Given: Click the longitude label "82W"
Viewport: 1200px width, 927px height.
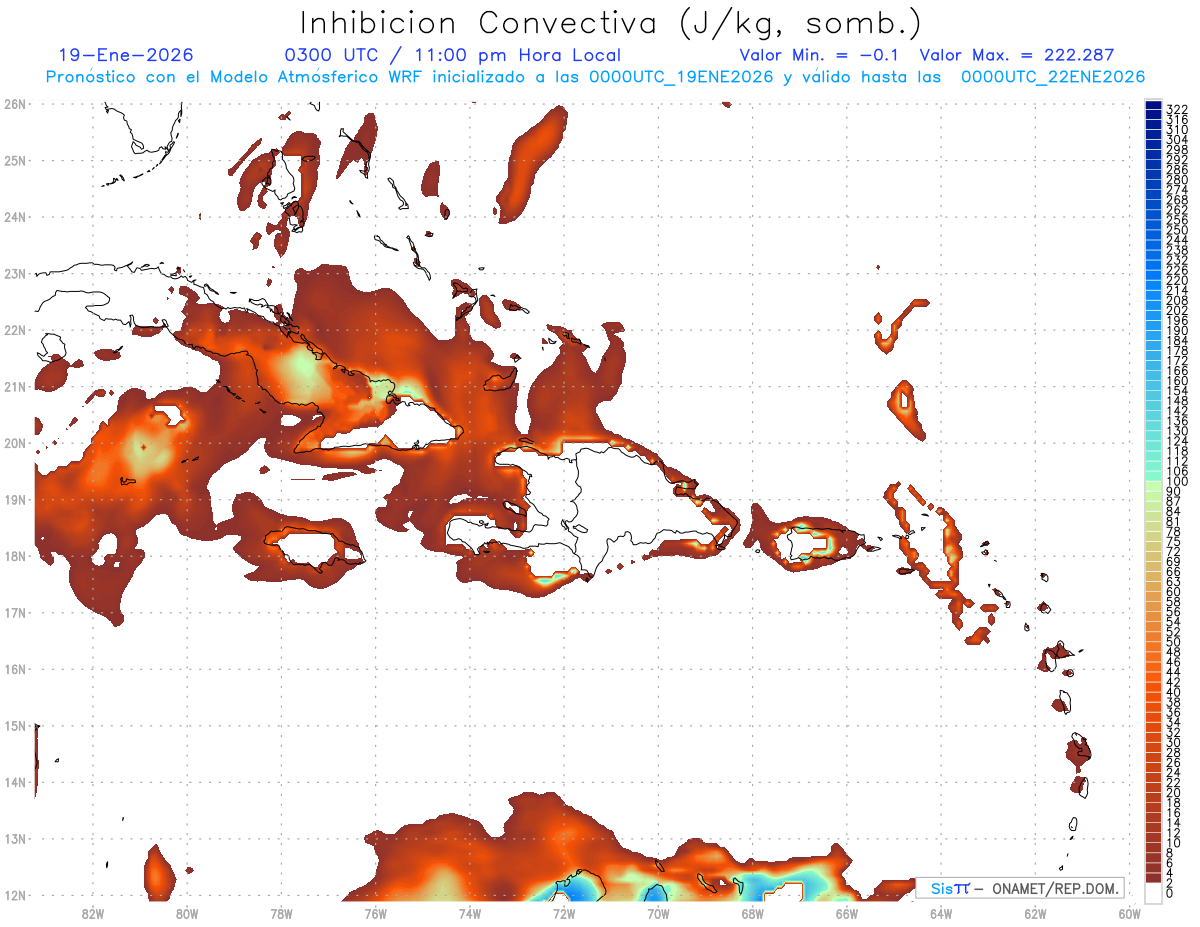Looking at the screenshot, I should (92, 914).
